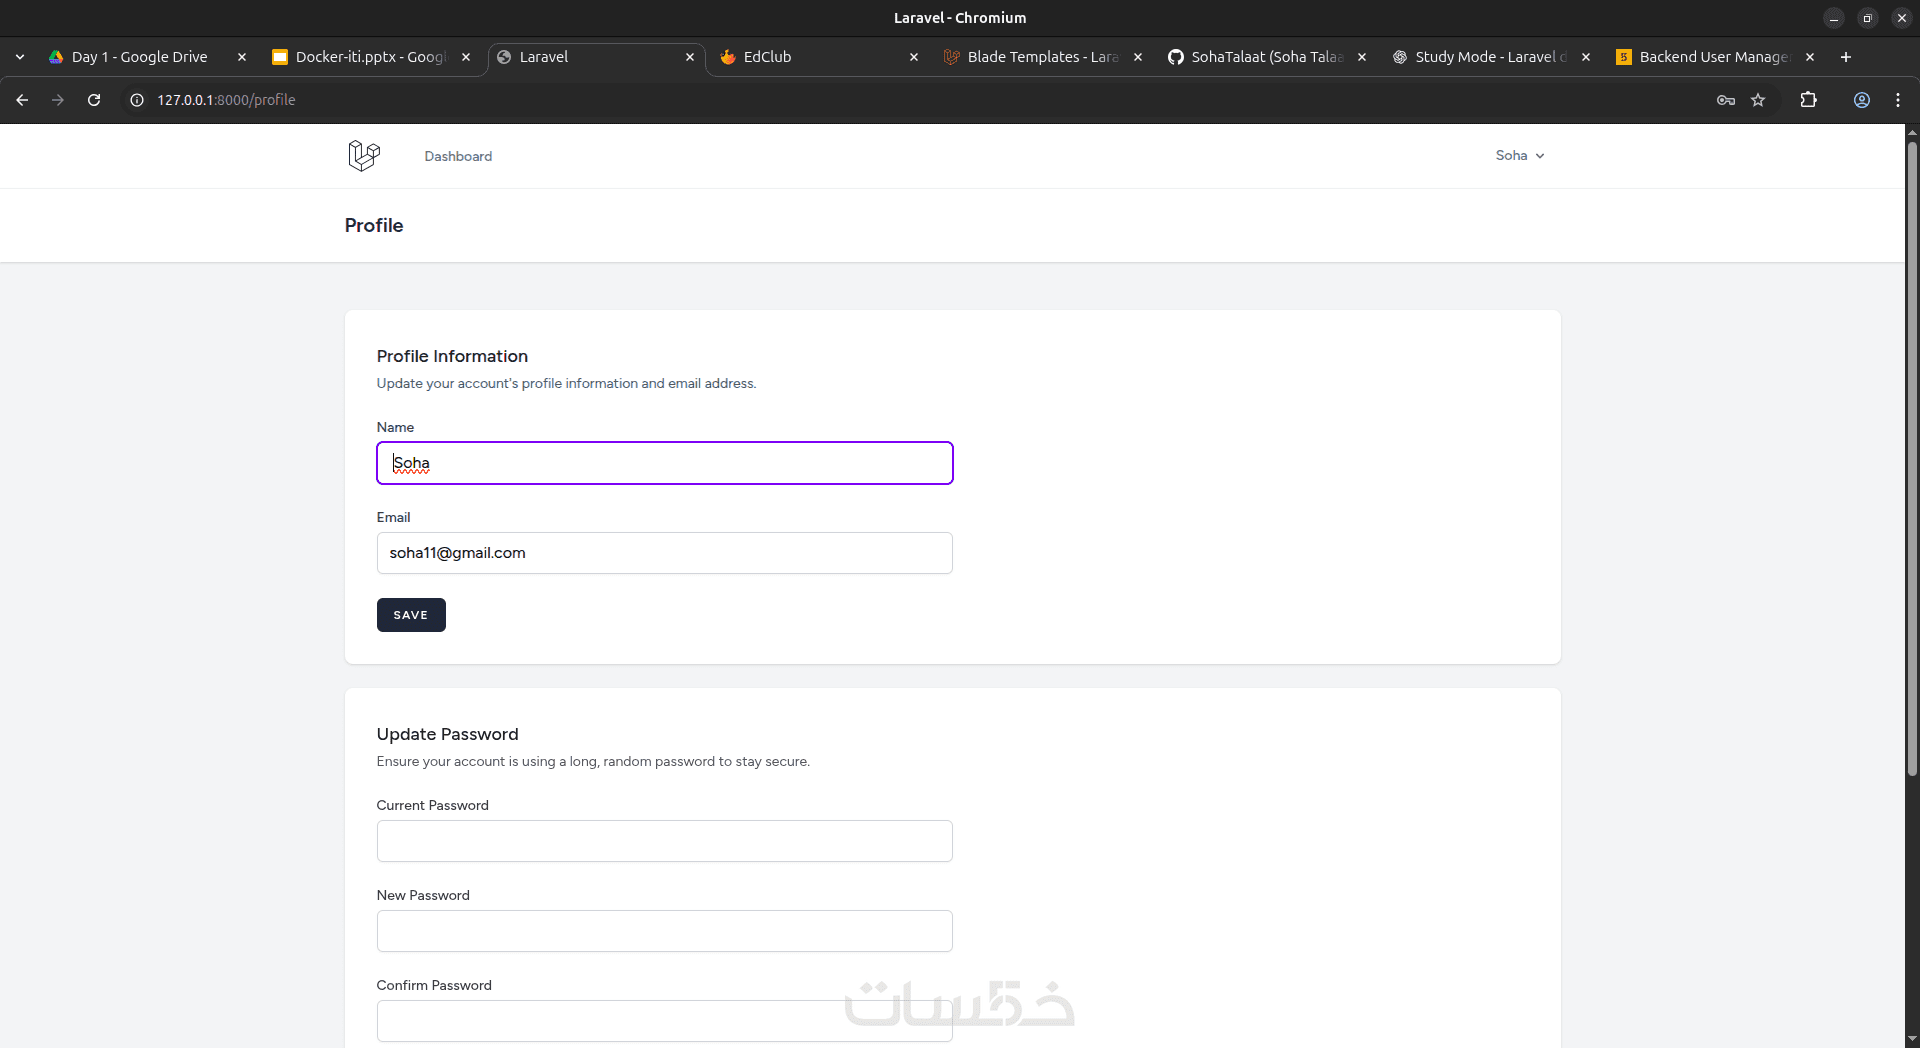Restore down the Chromium window
Screen dimensions: 1920x1048
pyautogui.click(x=1867, y=18)
